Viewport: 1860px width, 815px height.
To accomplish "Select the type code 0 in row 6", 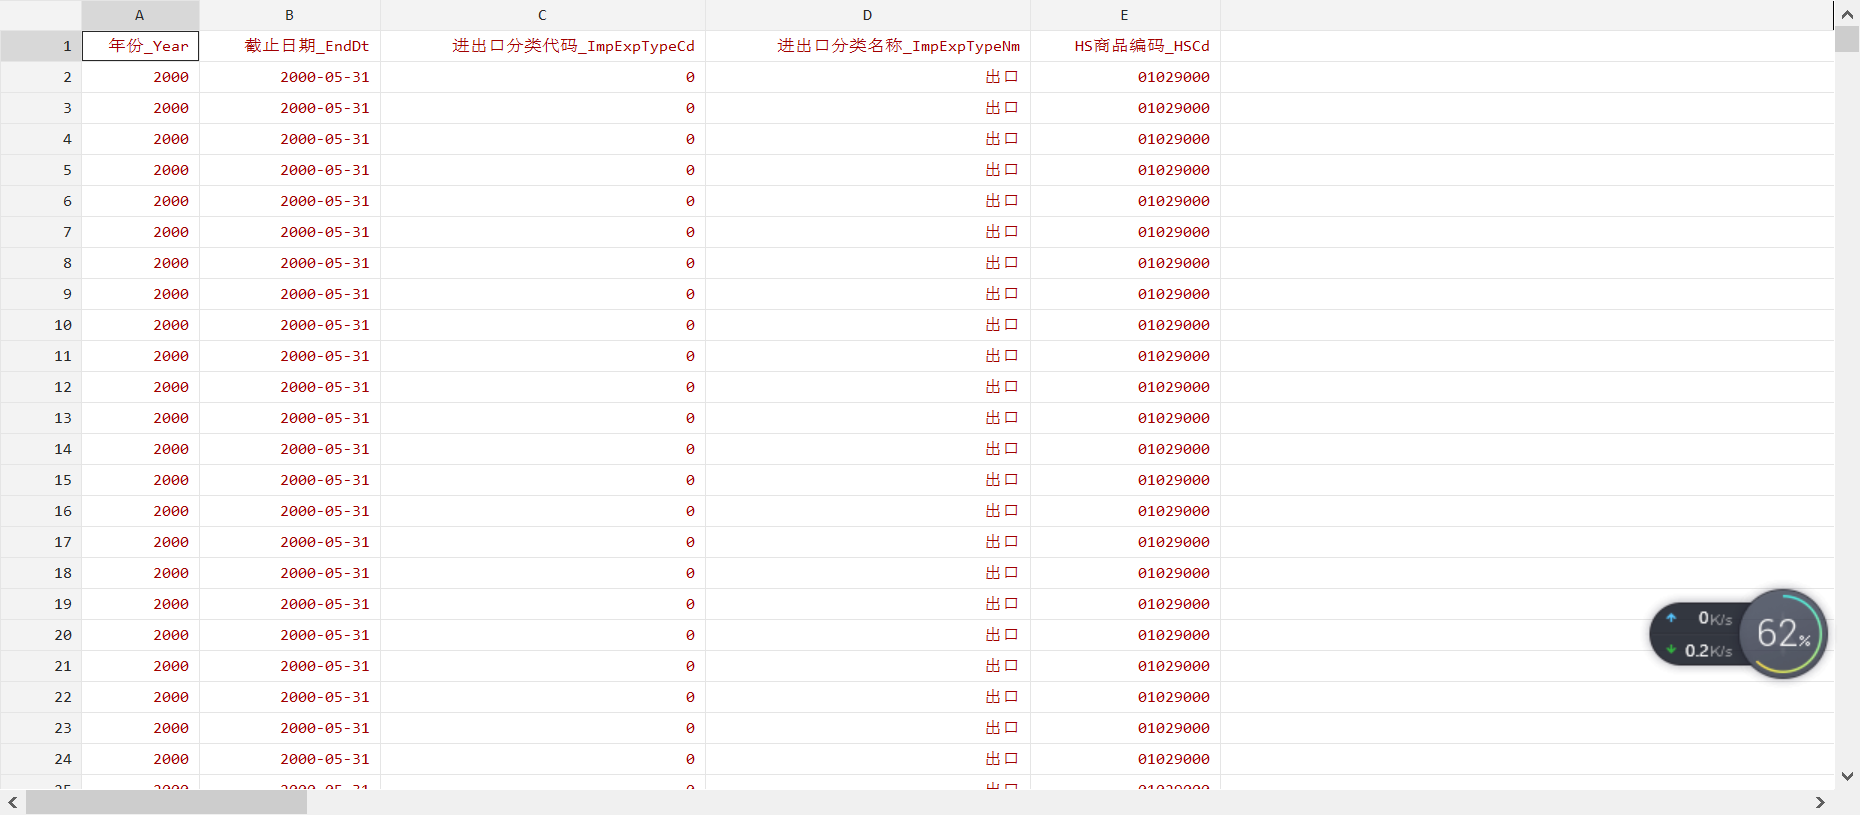I will pyautogui.click(x=543, y=201).
